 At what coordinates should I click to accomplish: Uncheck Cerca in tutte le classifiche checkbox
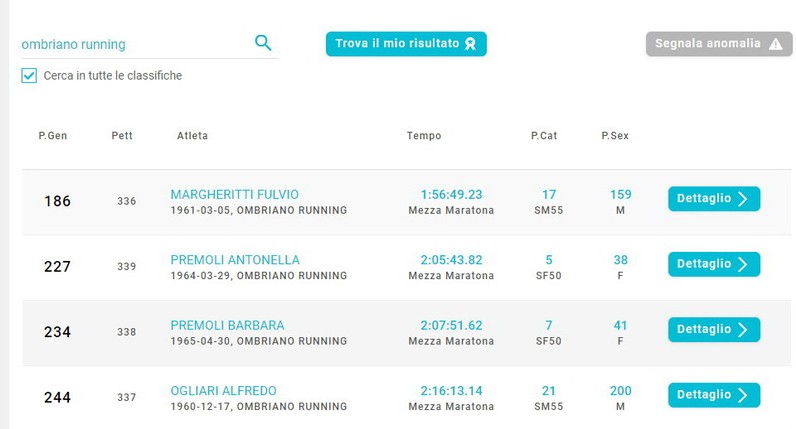[x=29, y=76]
